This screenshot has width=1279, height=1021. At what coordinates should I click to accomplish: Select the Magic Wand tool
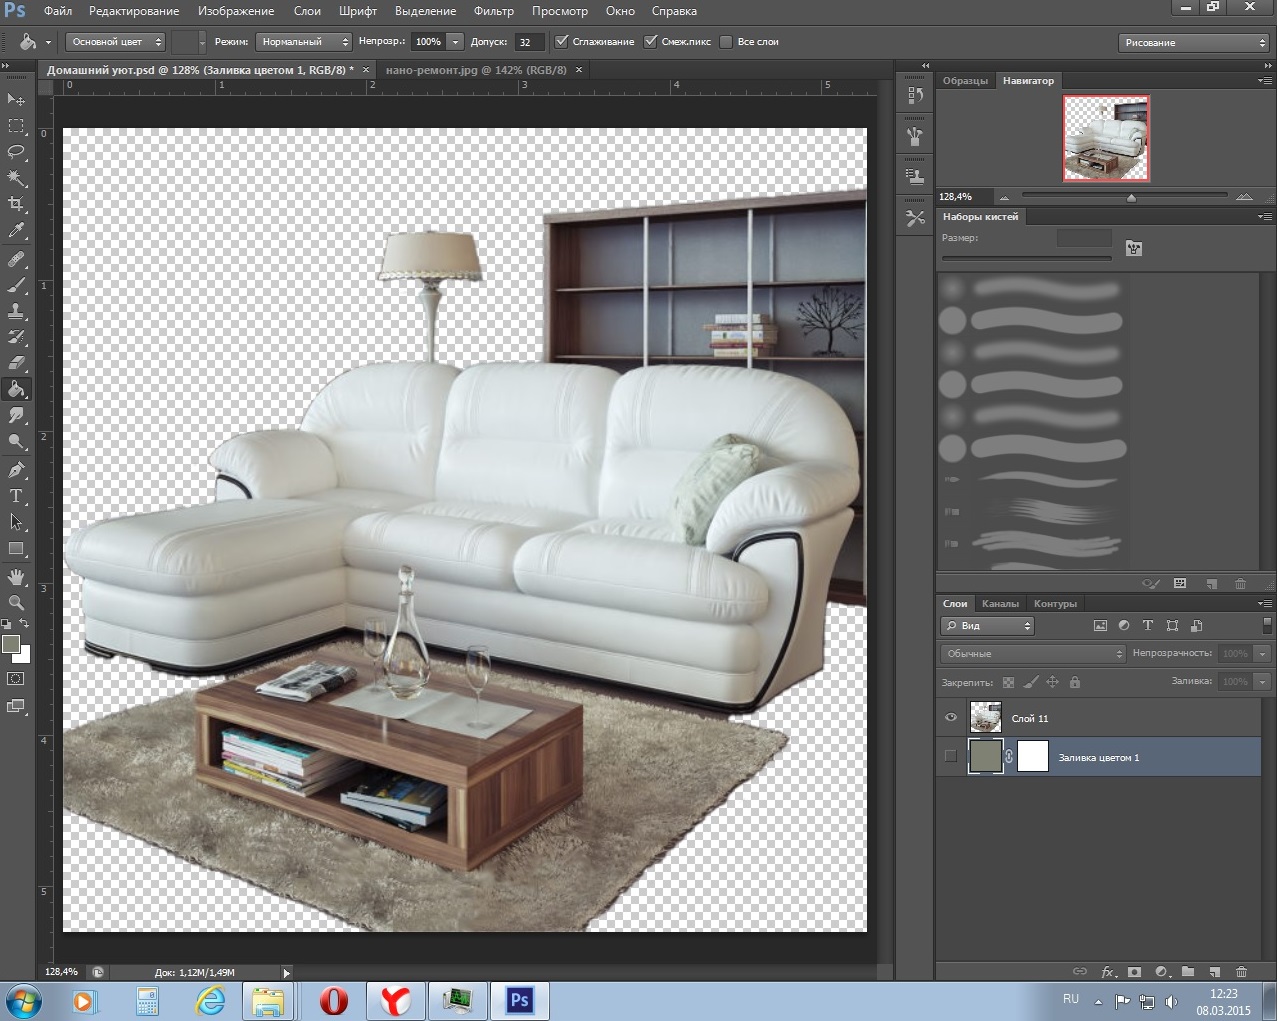point(16,178)
